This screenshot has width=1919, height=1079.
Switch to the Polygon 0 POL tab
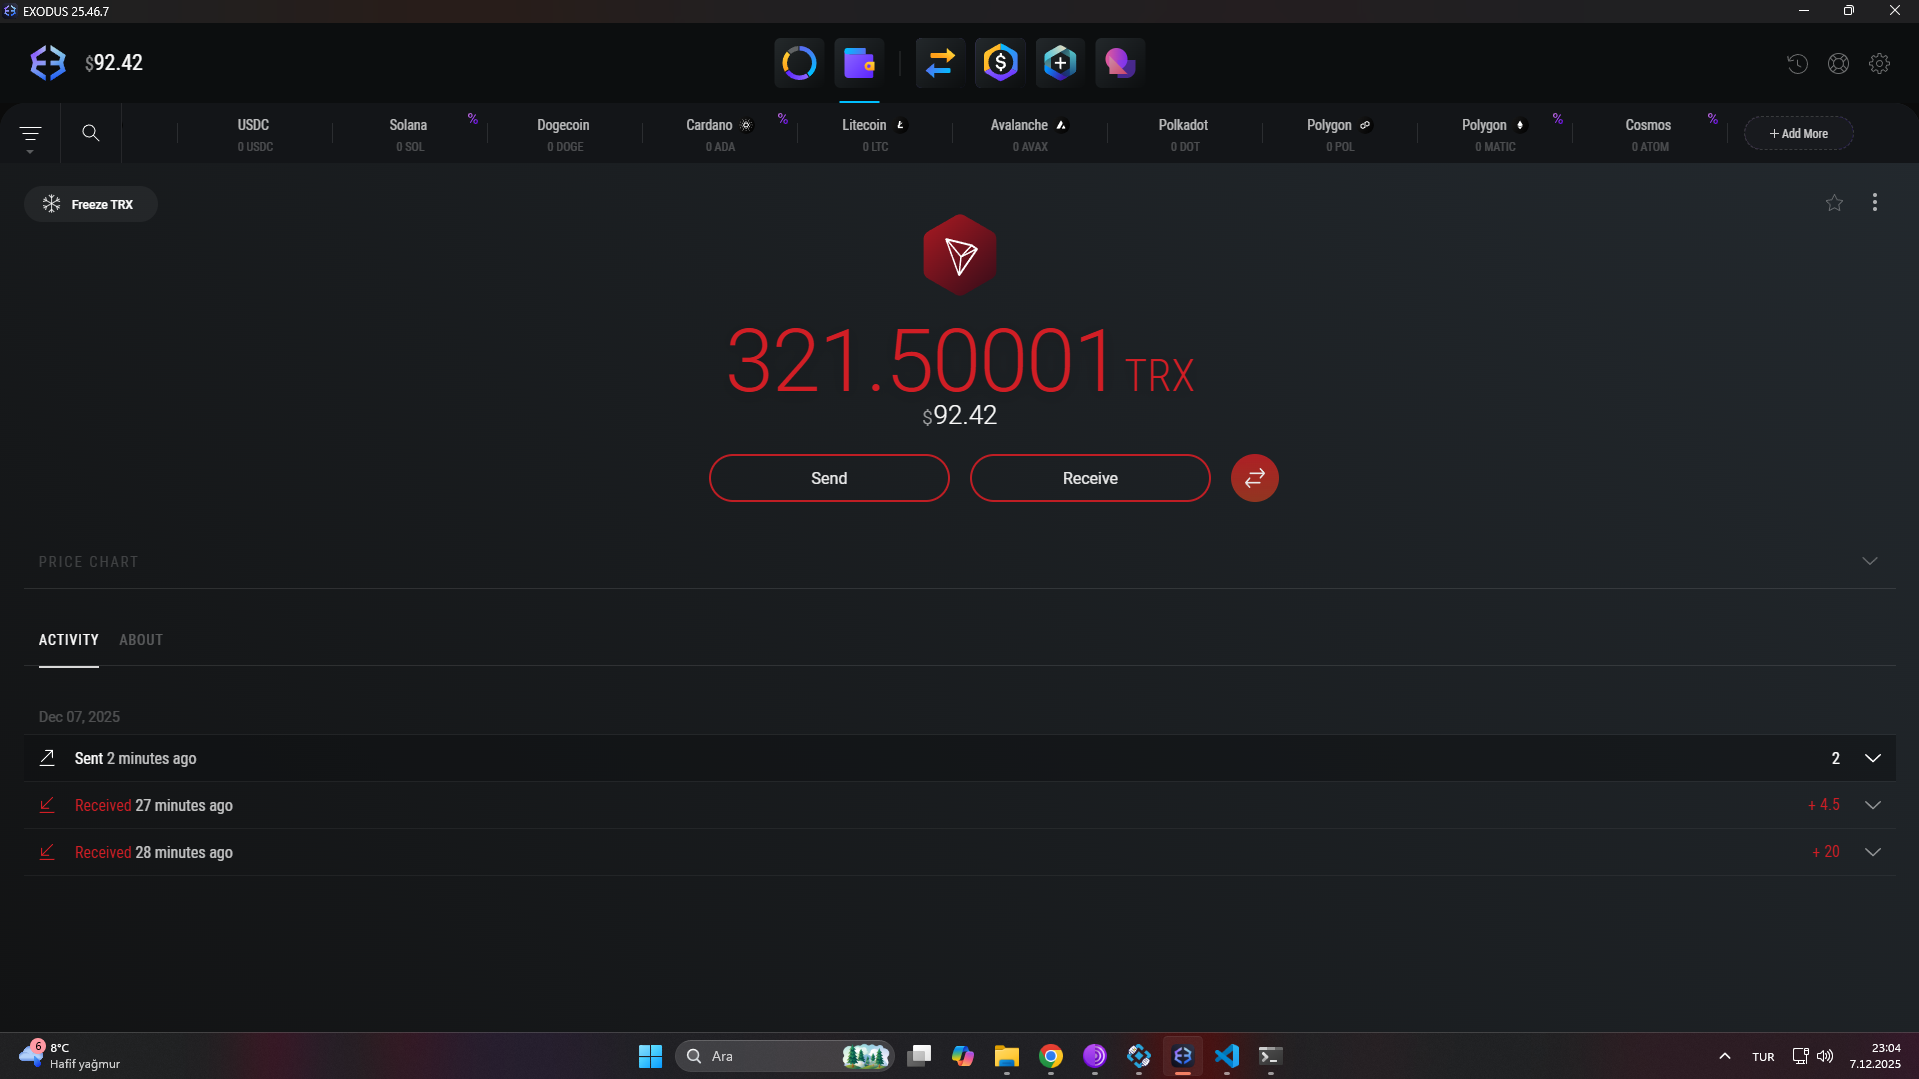tap(1340, 134)
